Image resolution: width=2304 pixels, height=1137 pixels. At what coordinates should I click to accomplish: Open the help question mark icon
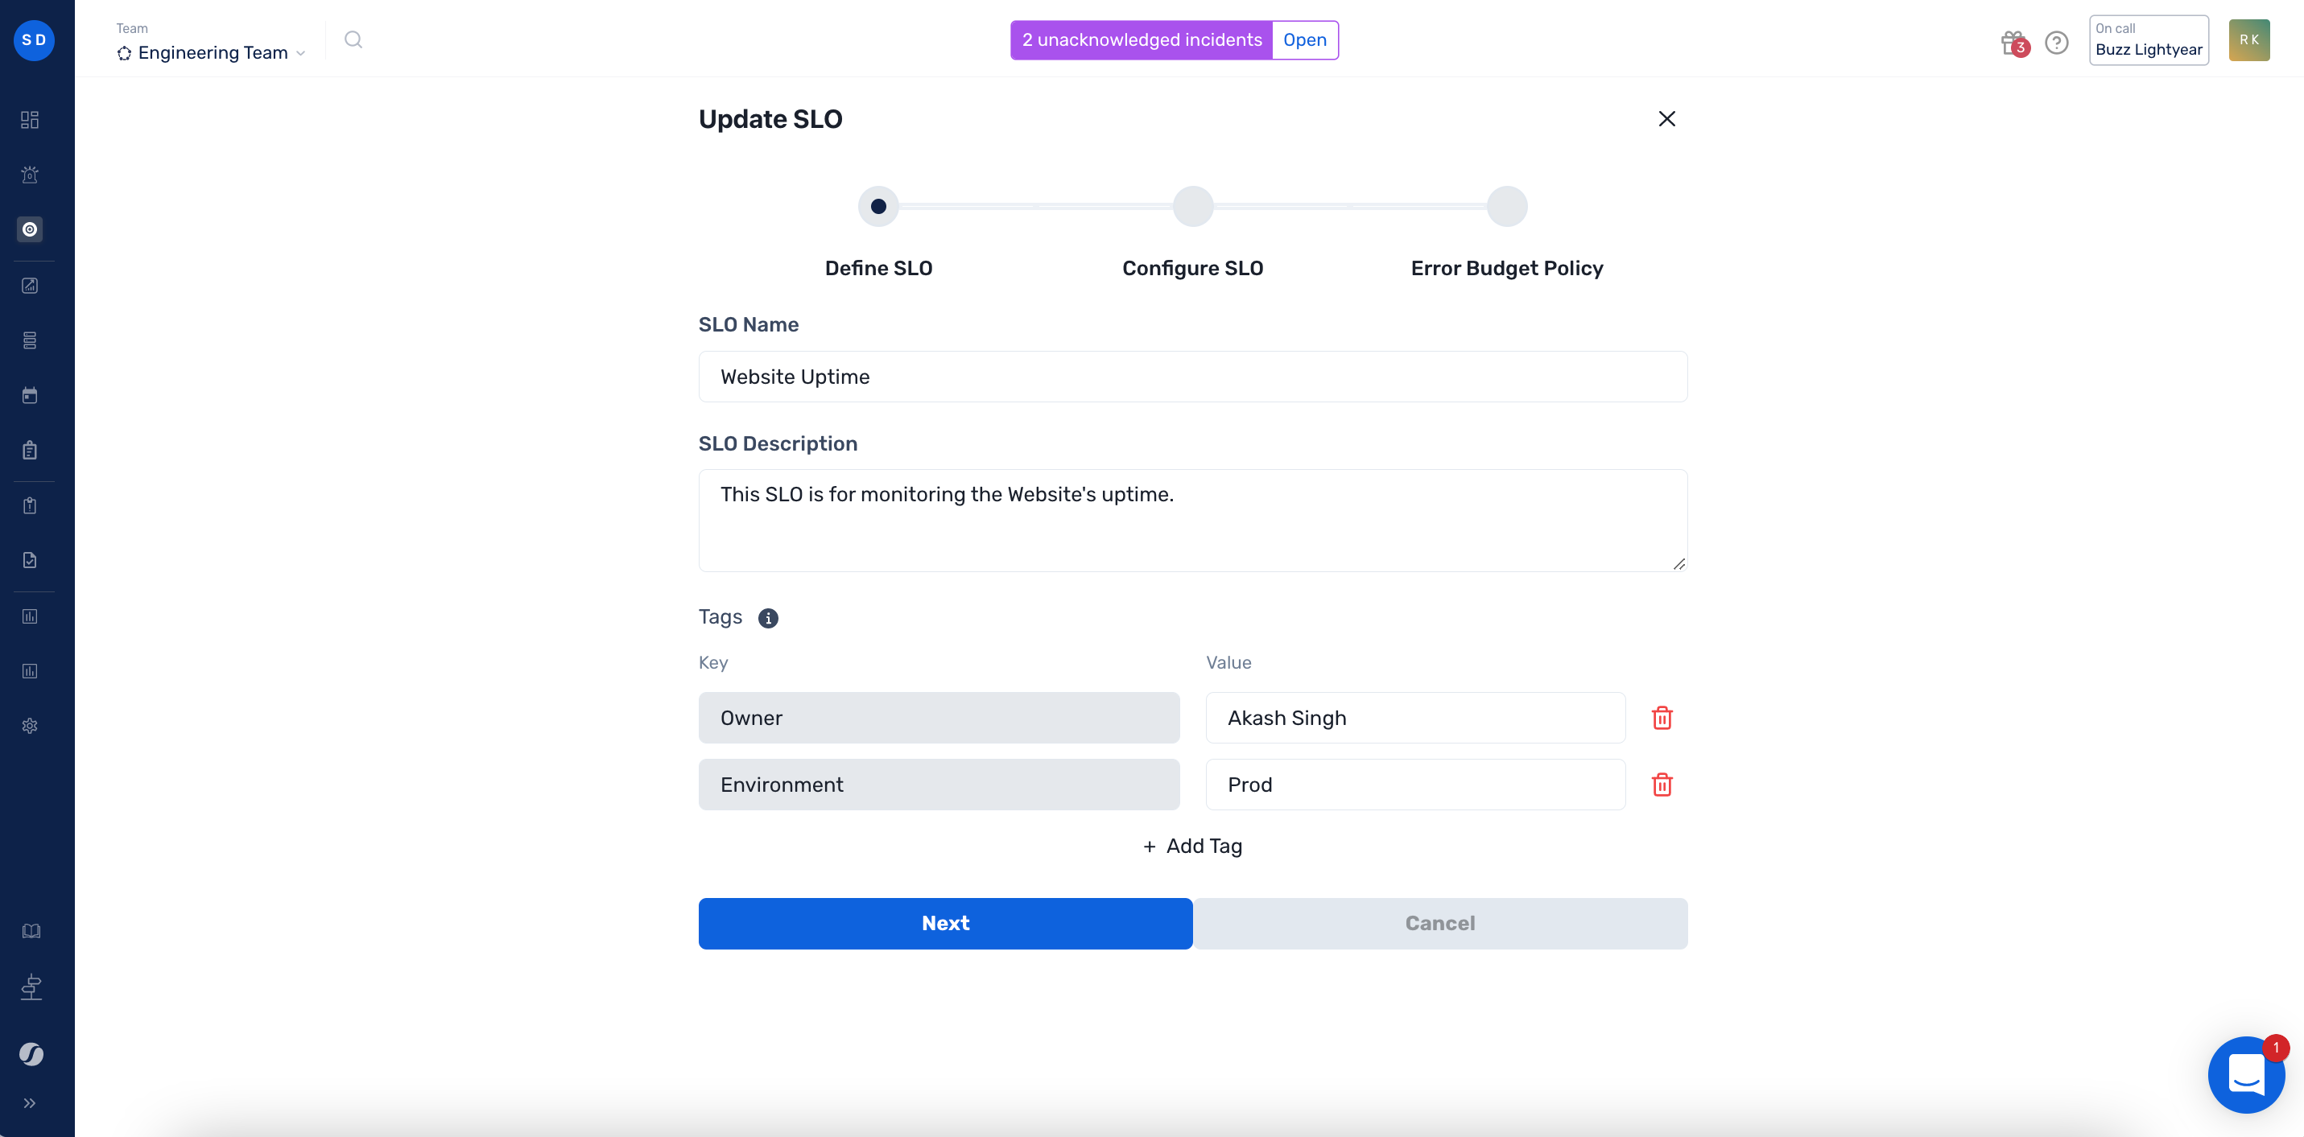click(x=2057, y=42)
